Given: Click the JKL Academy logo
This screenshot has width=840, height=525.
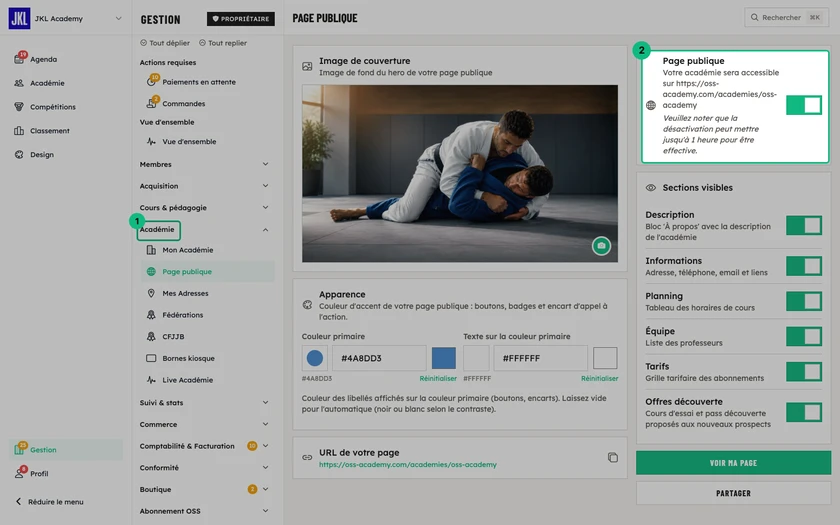Looking at the screenshot, I should [19, 18].
